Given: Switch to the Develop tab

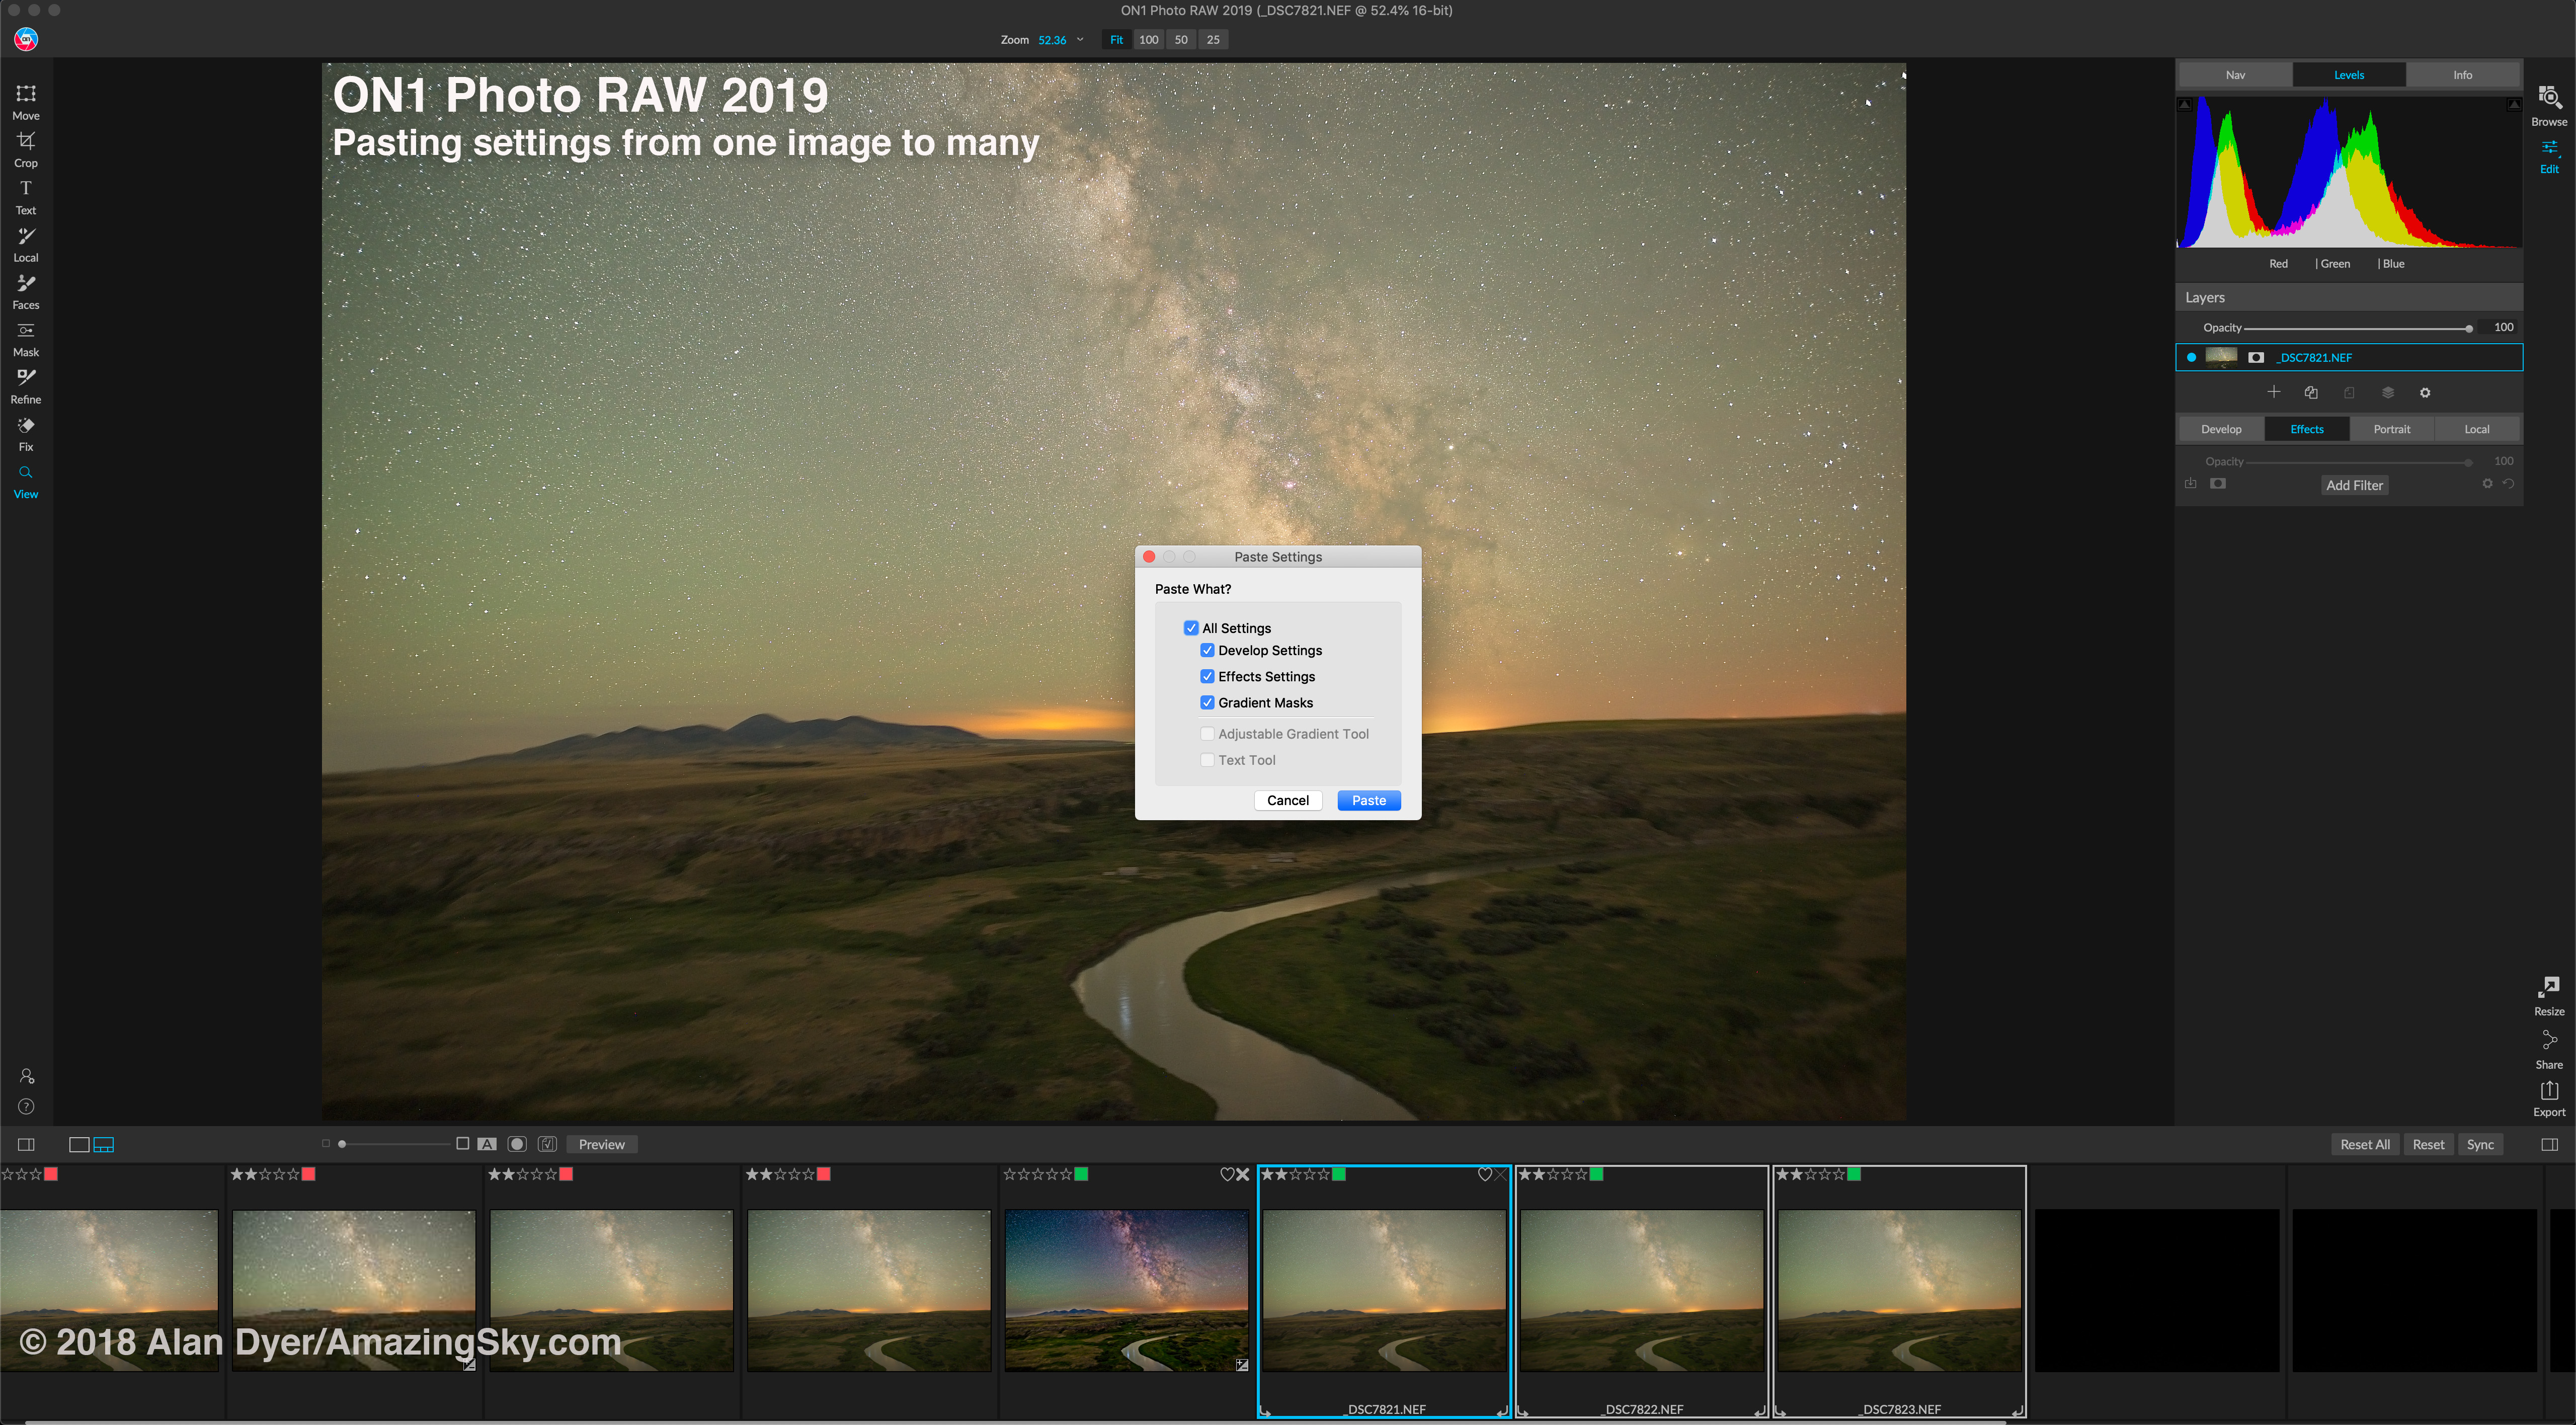Looking at the screenshot, I should pos(2221,429).
